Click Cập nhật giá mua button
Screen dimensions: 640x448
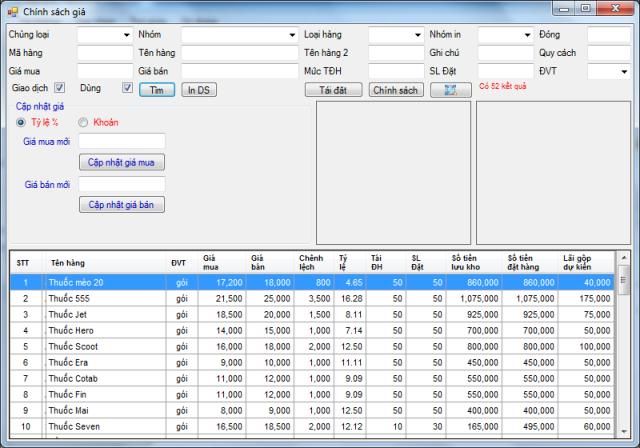pos(122,162)
